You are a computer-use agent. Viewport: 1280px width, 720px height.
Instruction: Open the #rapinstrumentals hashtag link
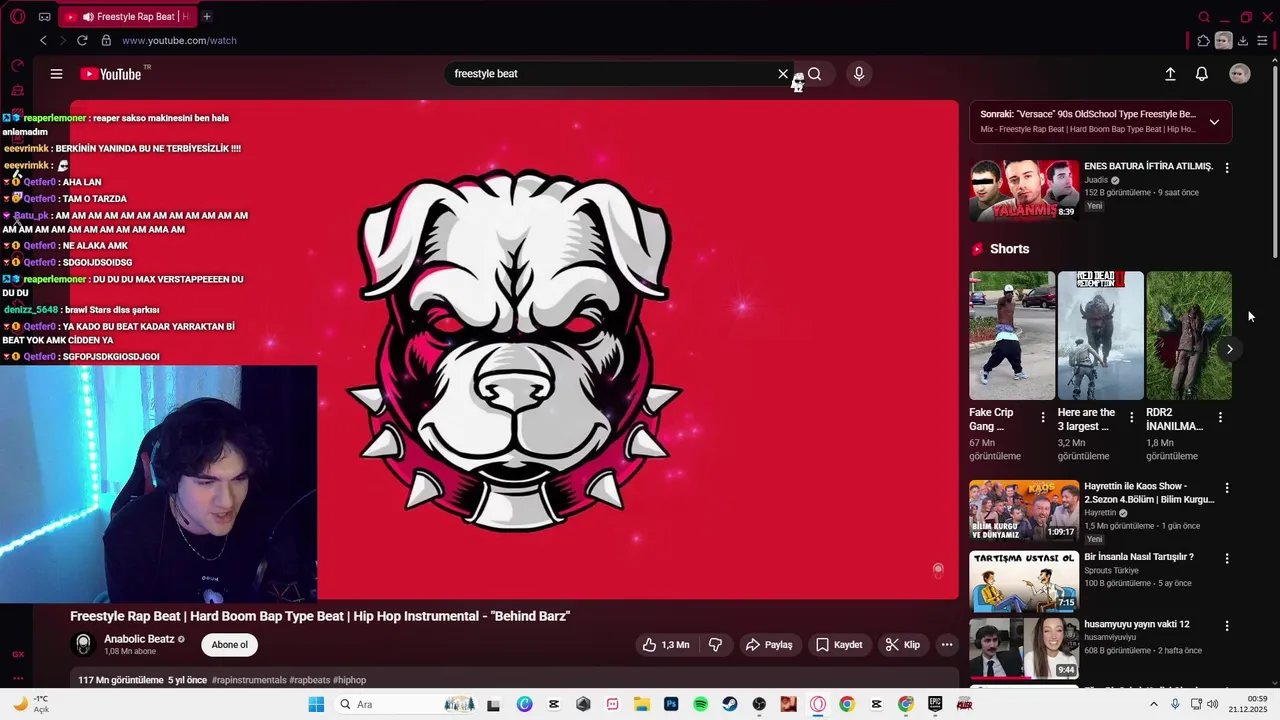(249, 680)
